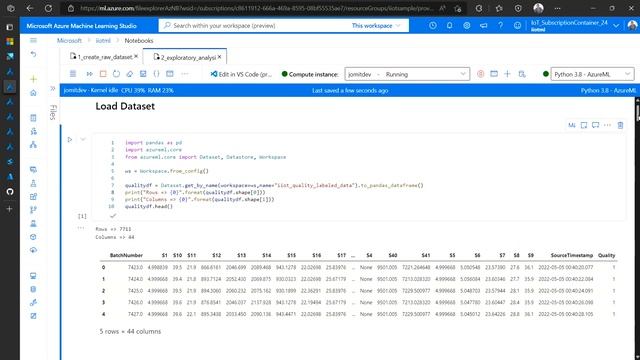The height and width of the screenshot is (360, 640).
Task: Open the Python 3.8 - AzureML kernel dropdown
Action: click(592, 74)
